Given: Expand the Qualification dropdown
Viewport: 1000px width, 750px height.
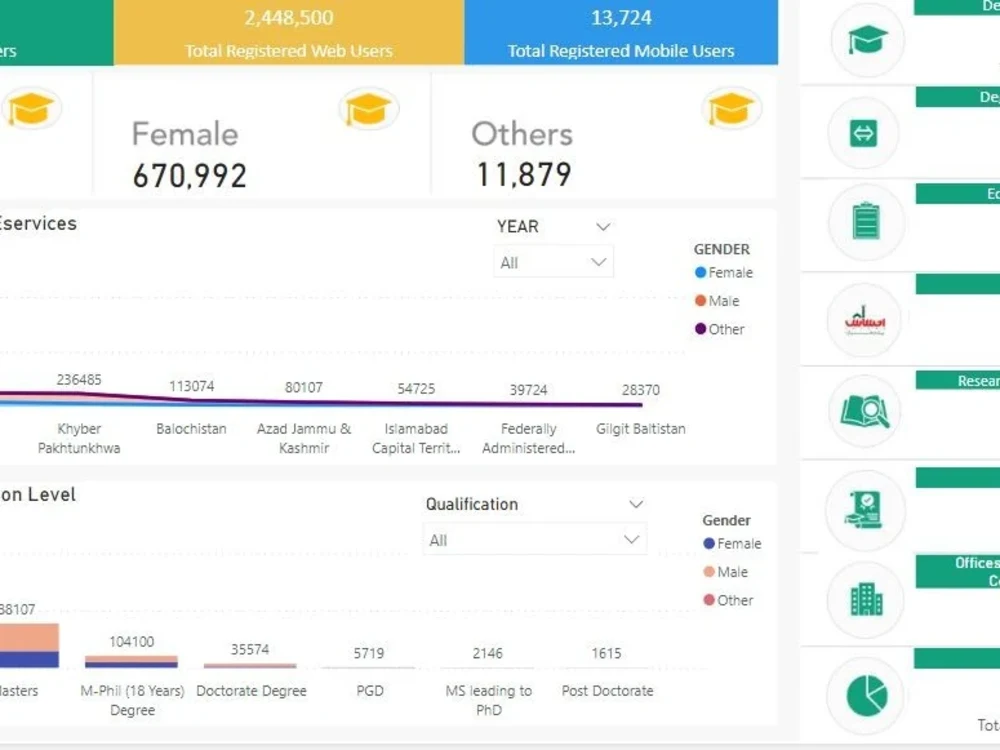Looking at the screenshot, I should point(536,504).
